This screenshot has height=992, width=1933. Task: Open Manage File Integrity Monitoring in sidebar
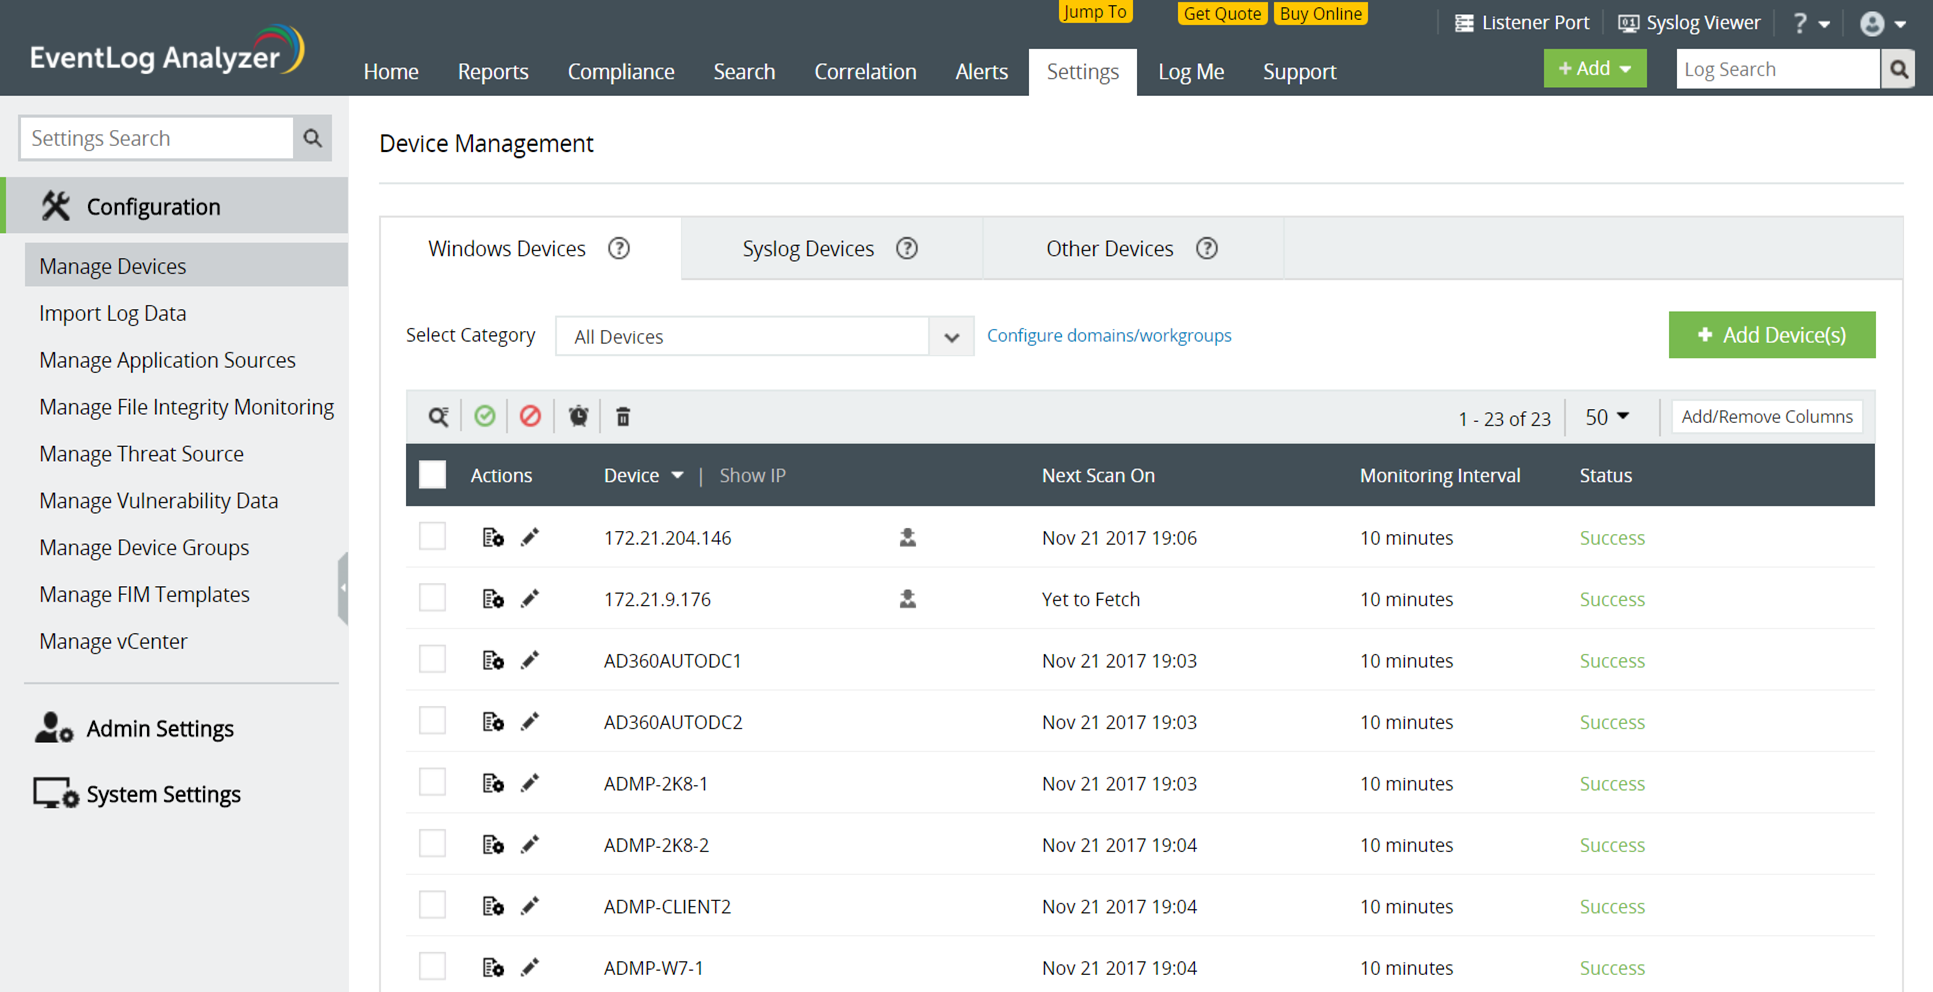click(x=187, y=407)
